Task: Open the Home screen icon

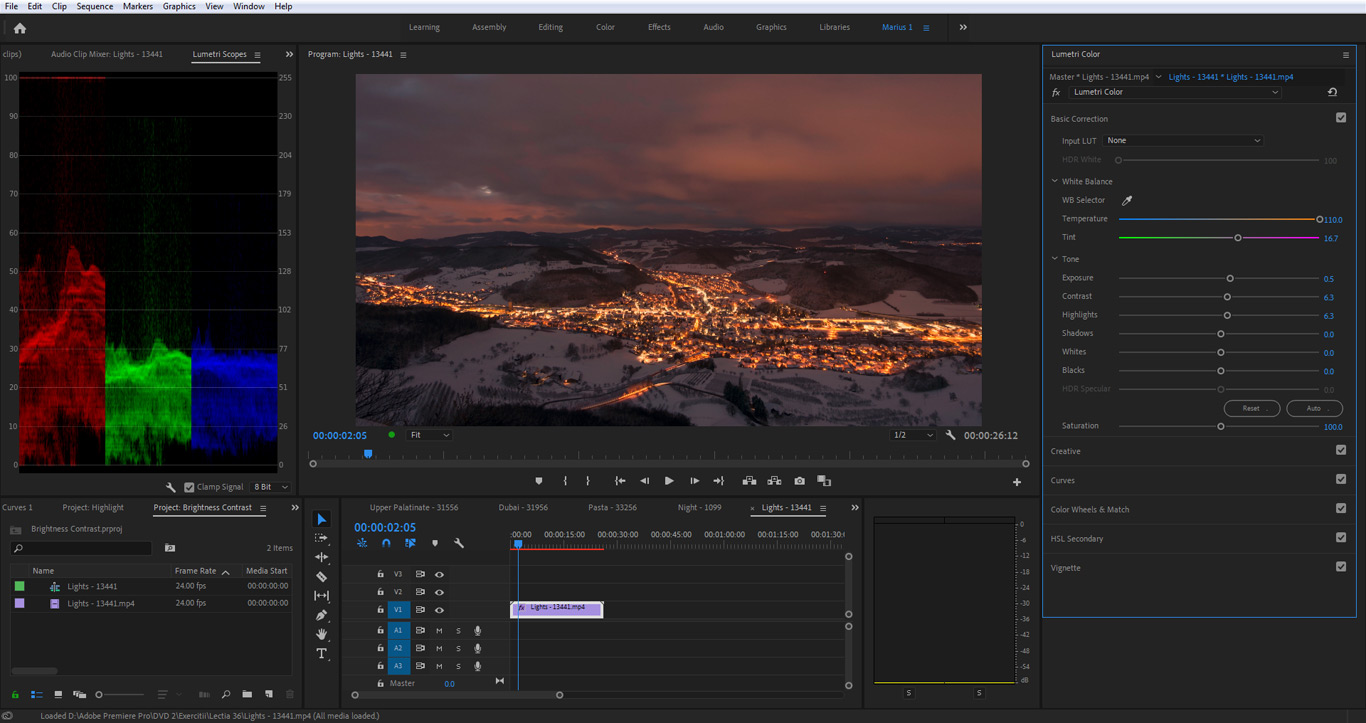Action: coord(20,28)
